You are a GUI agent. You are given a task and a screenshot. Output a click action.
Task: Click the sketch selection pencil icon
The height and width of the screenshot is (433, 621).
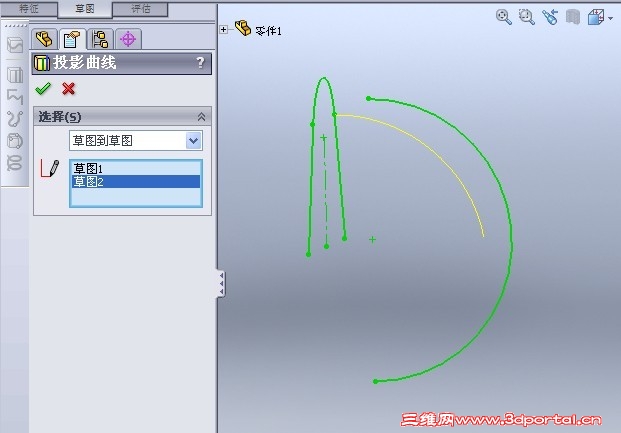(50, 168)
